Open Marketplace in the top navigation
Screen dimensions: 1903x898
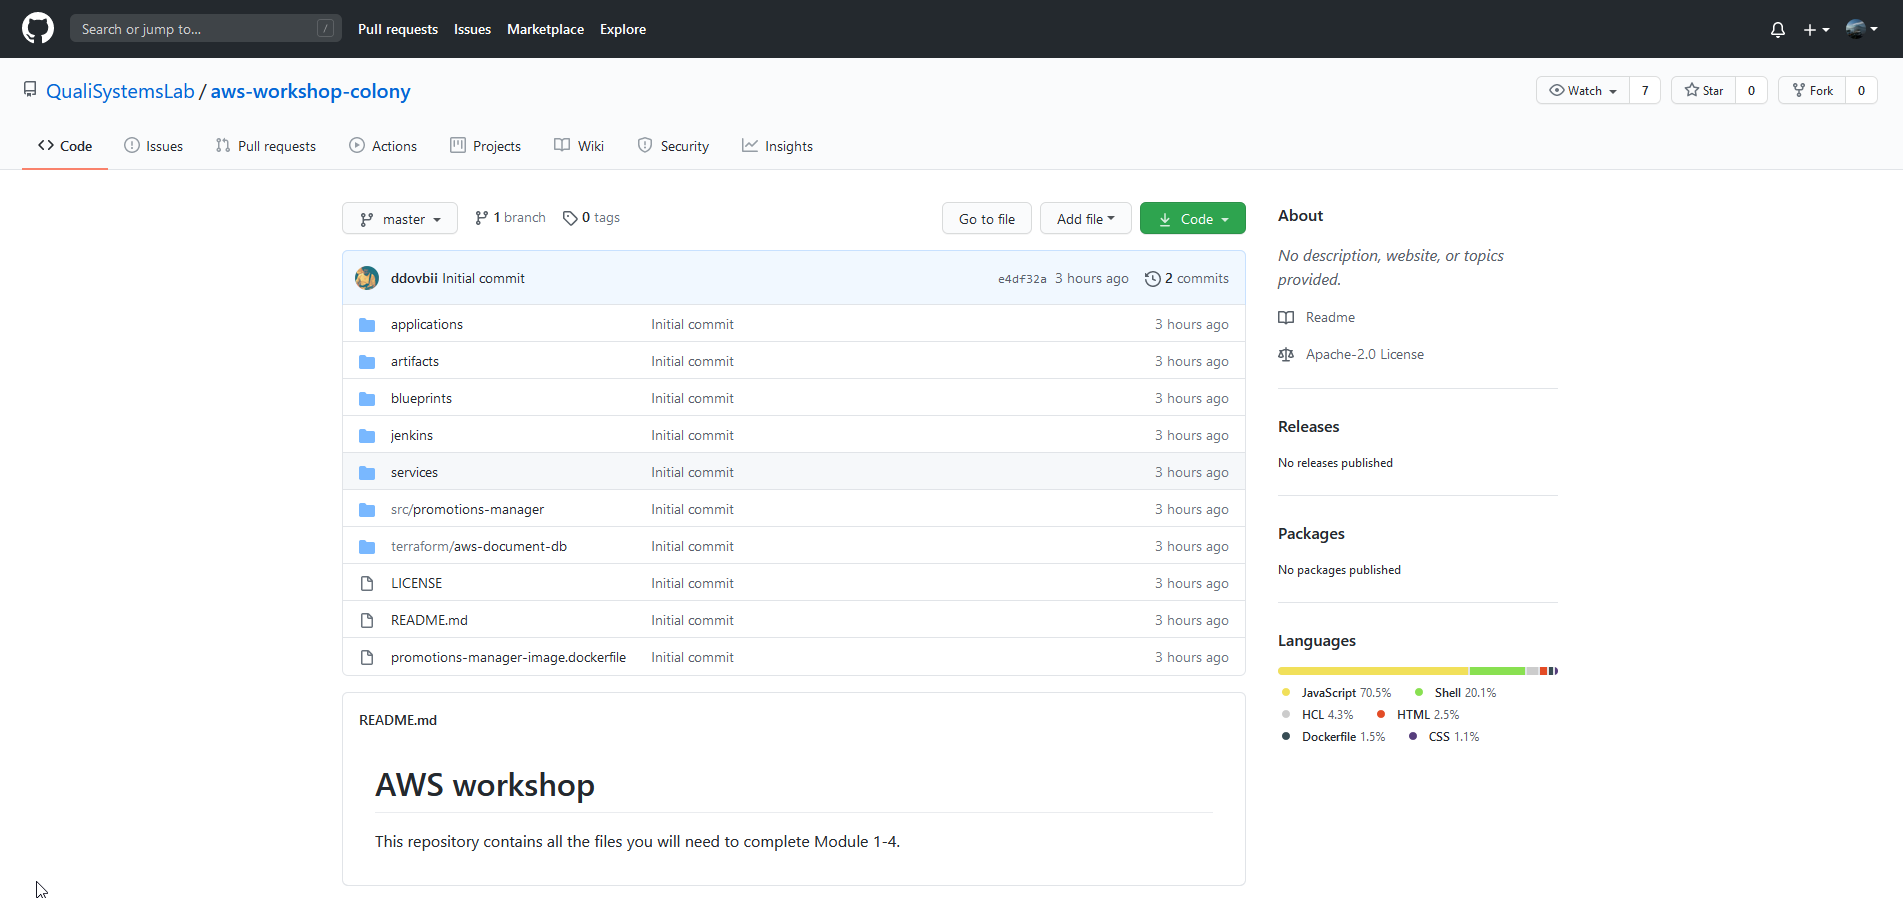tap(545, 29)
